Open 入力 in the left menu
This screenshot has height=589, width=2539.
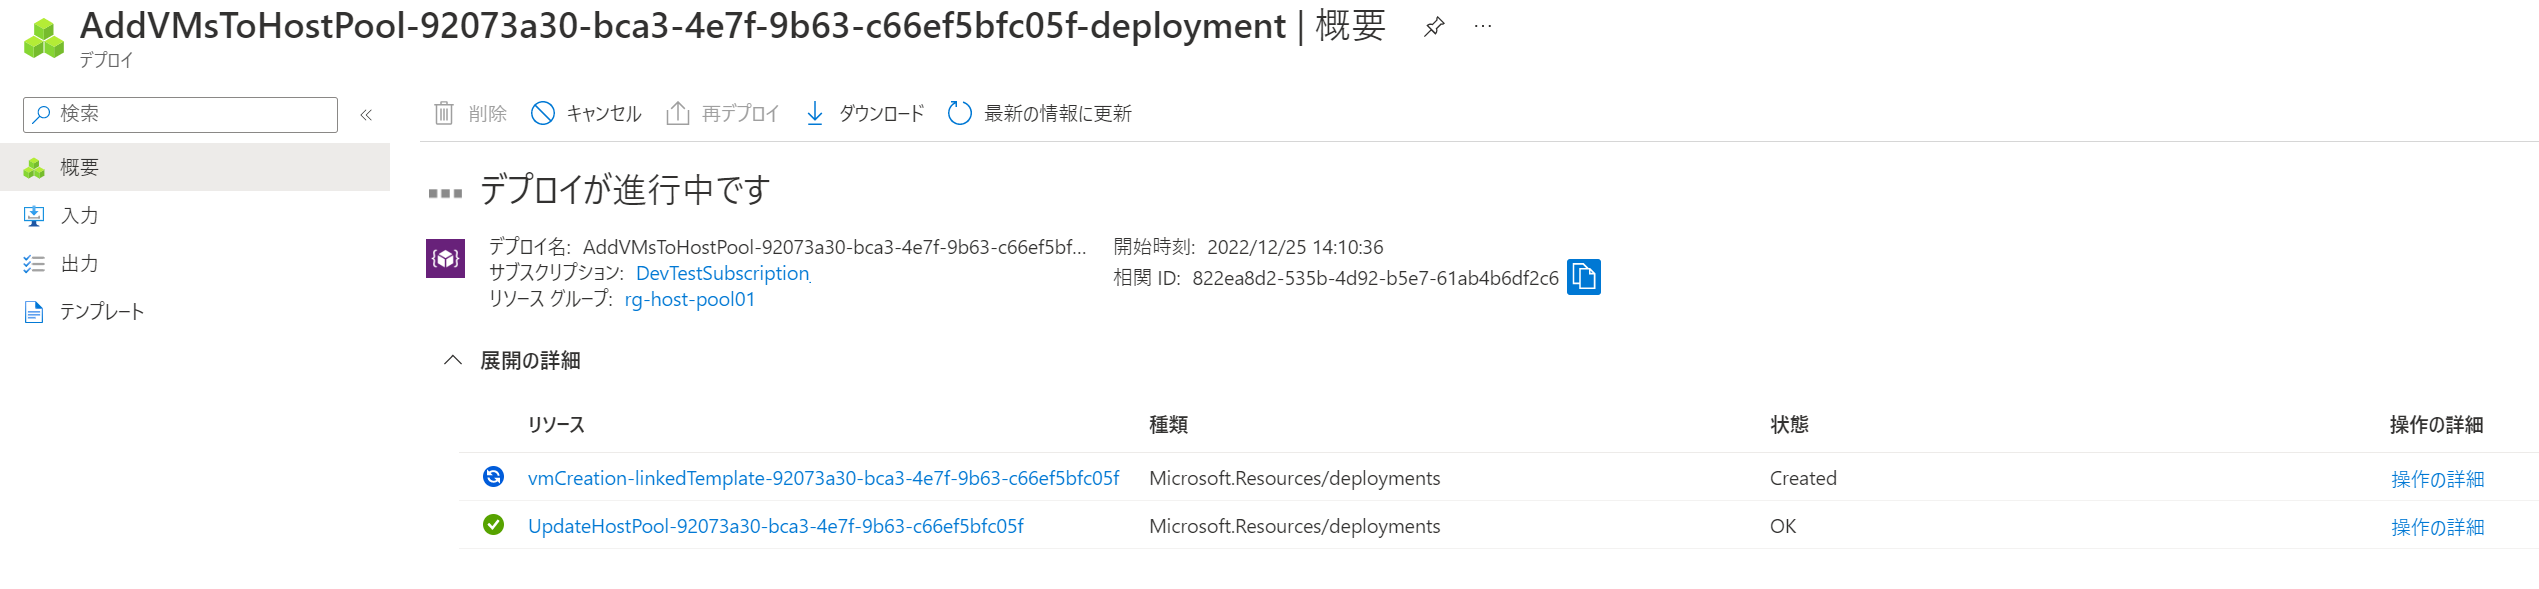click(x=80, y=215)
